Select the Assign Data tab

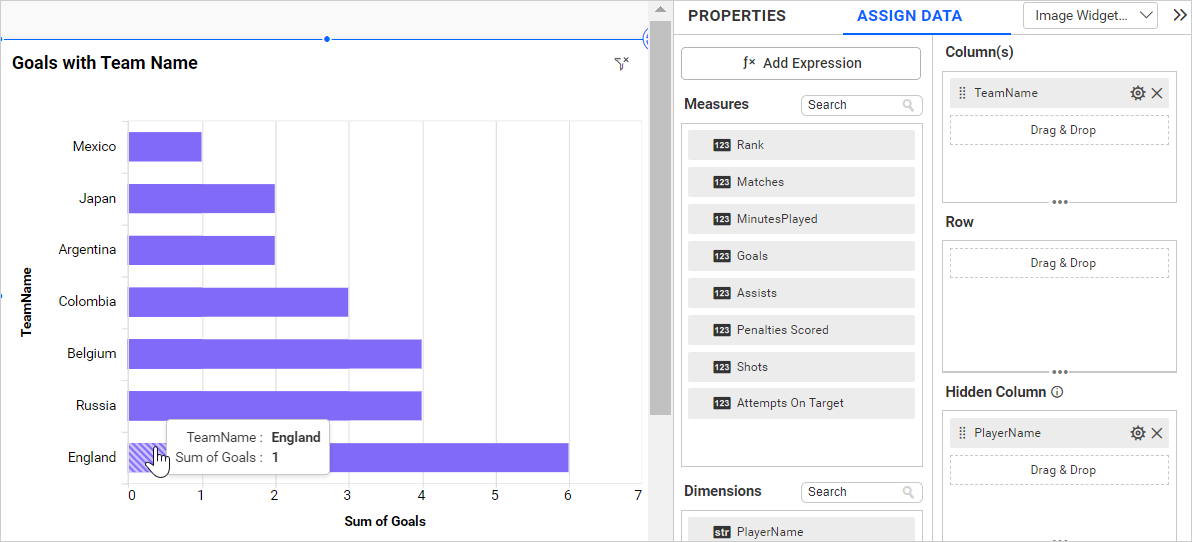(909, 16)
